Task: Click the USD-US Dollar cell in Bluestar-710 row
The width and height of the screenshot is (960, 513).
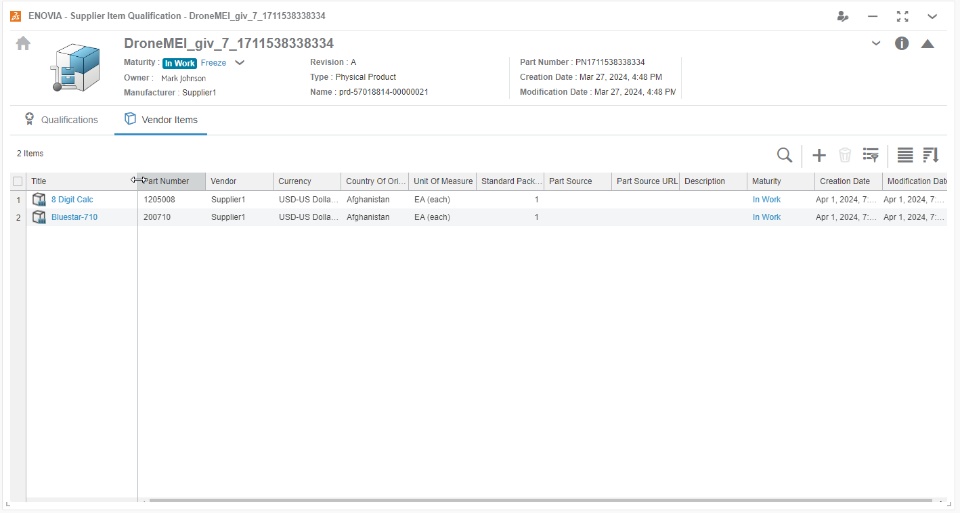Action: 307,217
